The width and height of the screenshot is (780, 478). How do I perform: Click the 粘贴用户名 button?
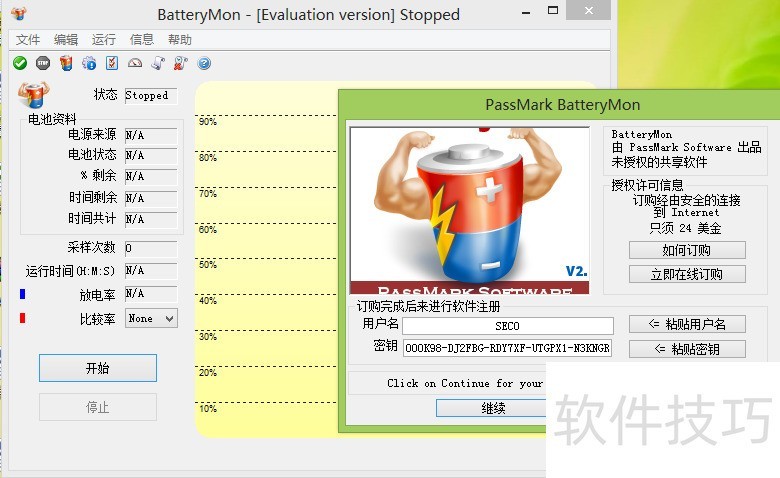click(687, 324)
